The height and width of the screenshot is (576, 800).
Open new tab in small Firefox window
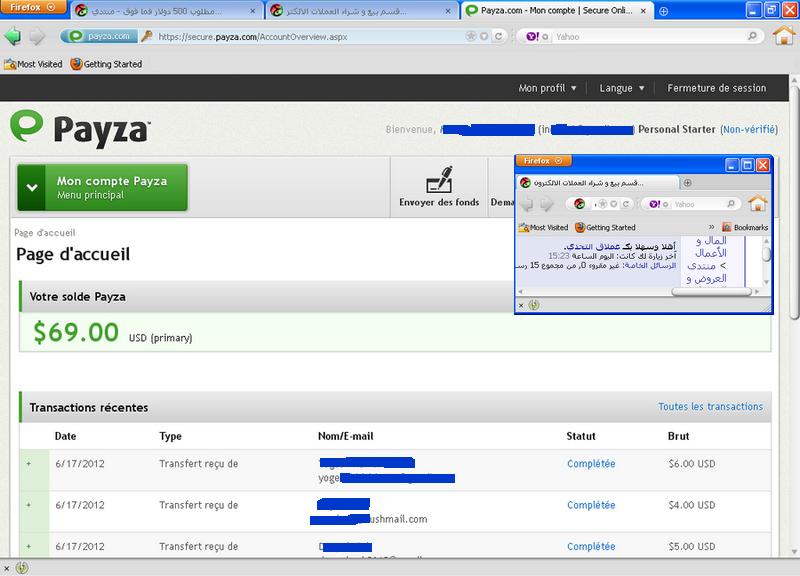(687, 183)
